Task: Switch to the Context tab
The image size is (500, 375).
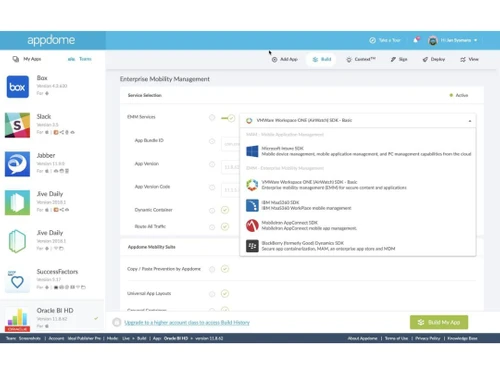Action: tap(361, 59)
